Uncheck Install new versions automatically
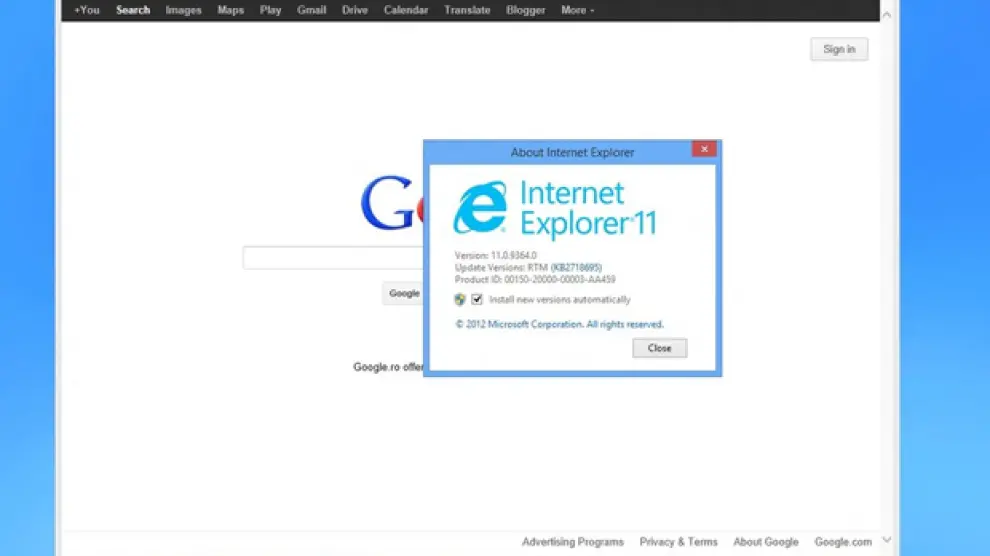Screen dimensions: 990x556 [478, 300]
